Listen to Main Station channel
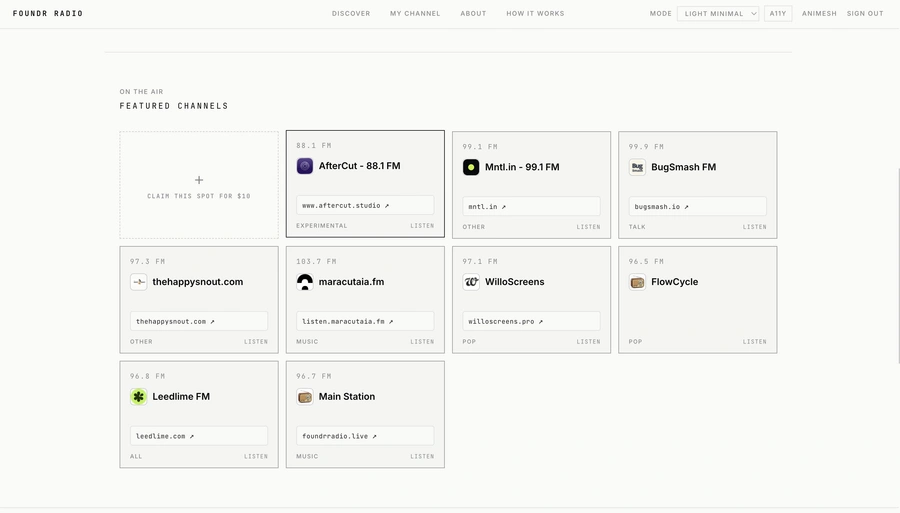 coord(422,456)
